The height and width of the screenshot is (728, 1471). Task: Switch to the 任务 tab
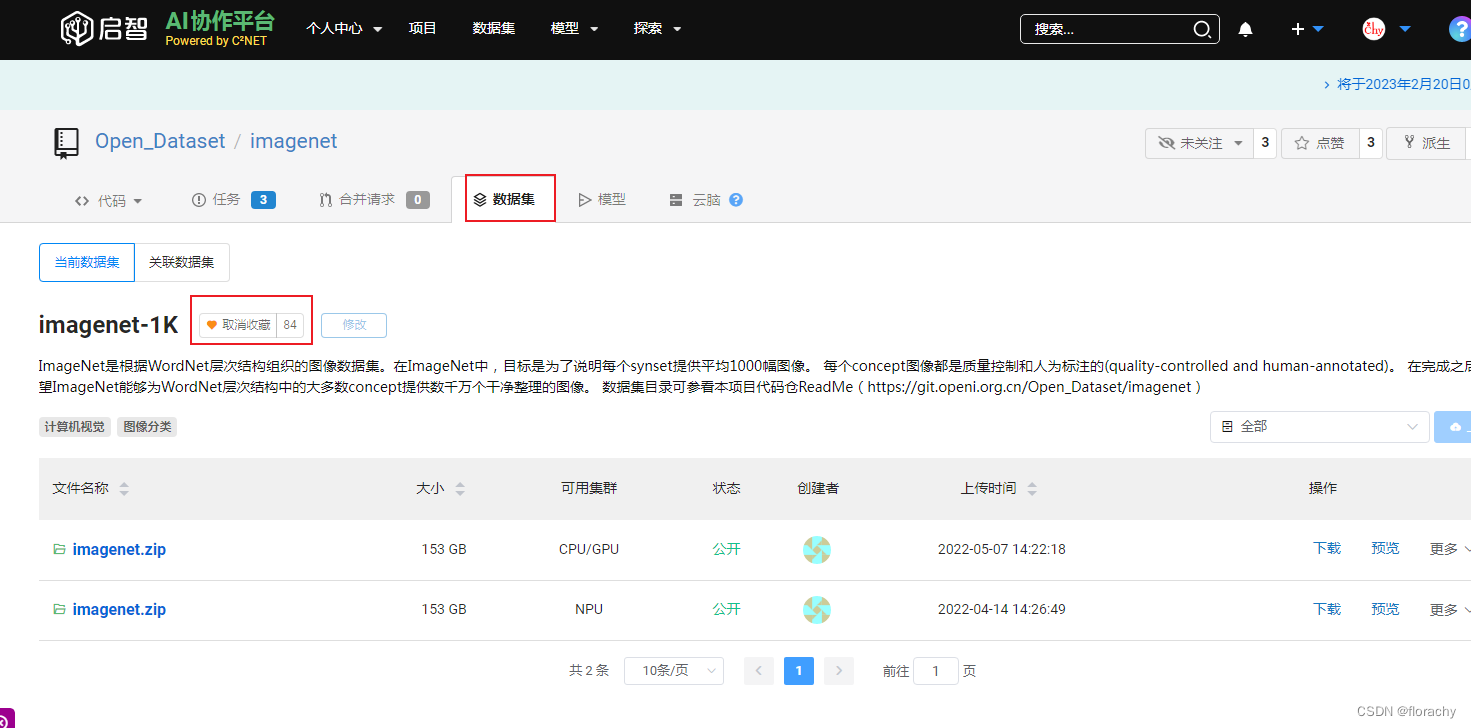pyautogui.click(x=233, y=200)
